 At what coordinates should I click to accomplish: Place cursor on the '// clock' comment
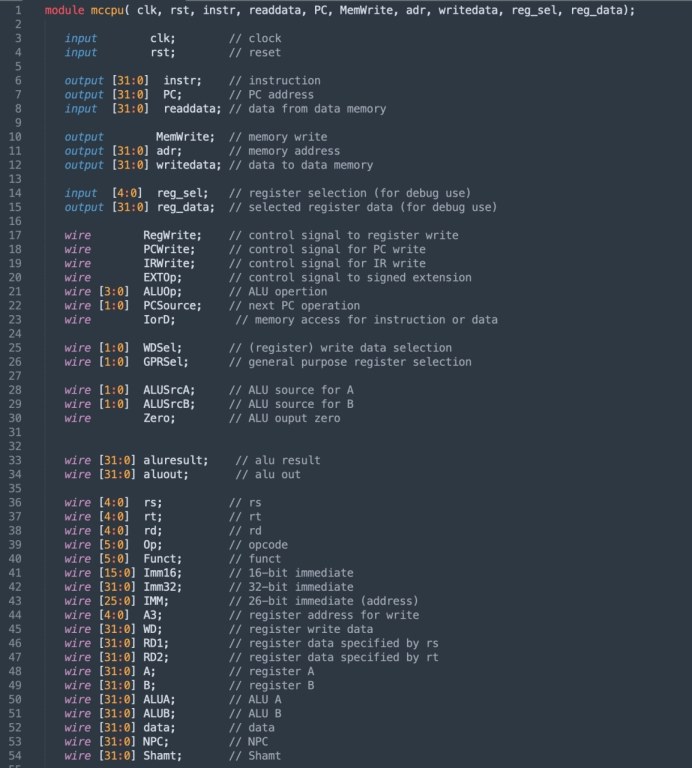pos(254,38)
